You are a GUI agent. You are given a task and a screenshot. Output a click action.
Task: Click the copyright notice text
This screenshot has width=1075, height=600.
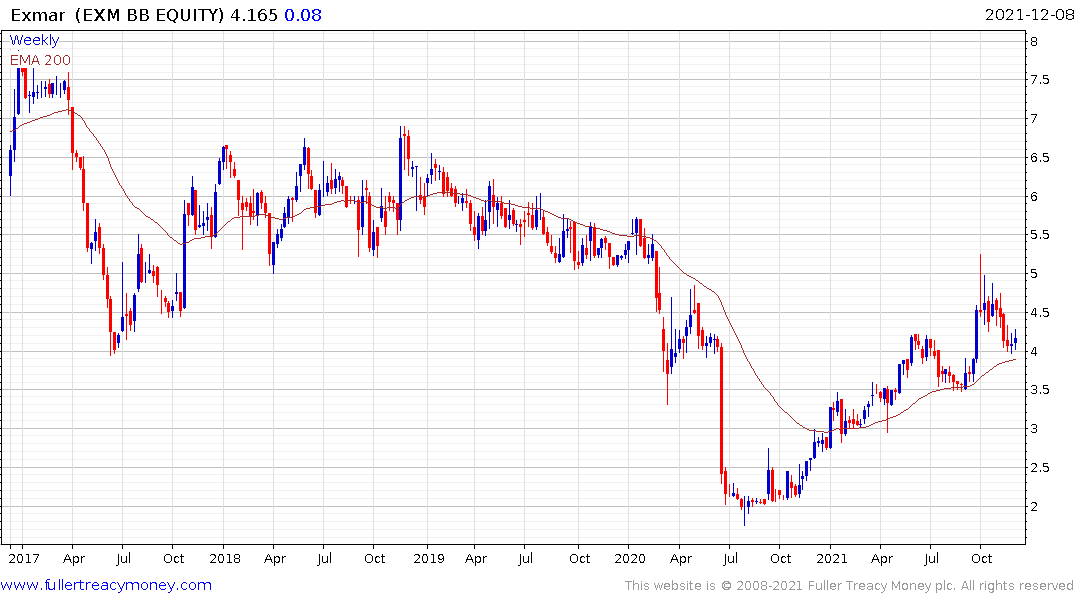(x=849, y=586)
